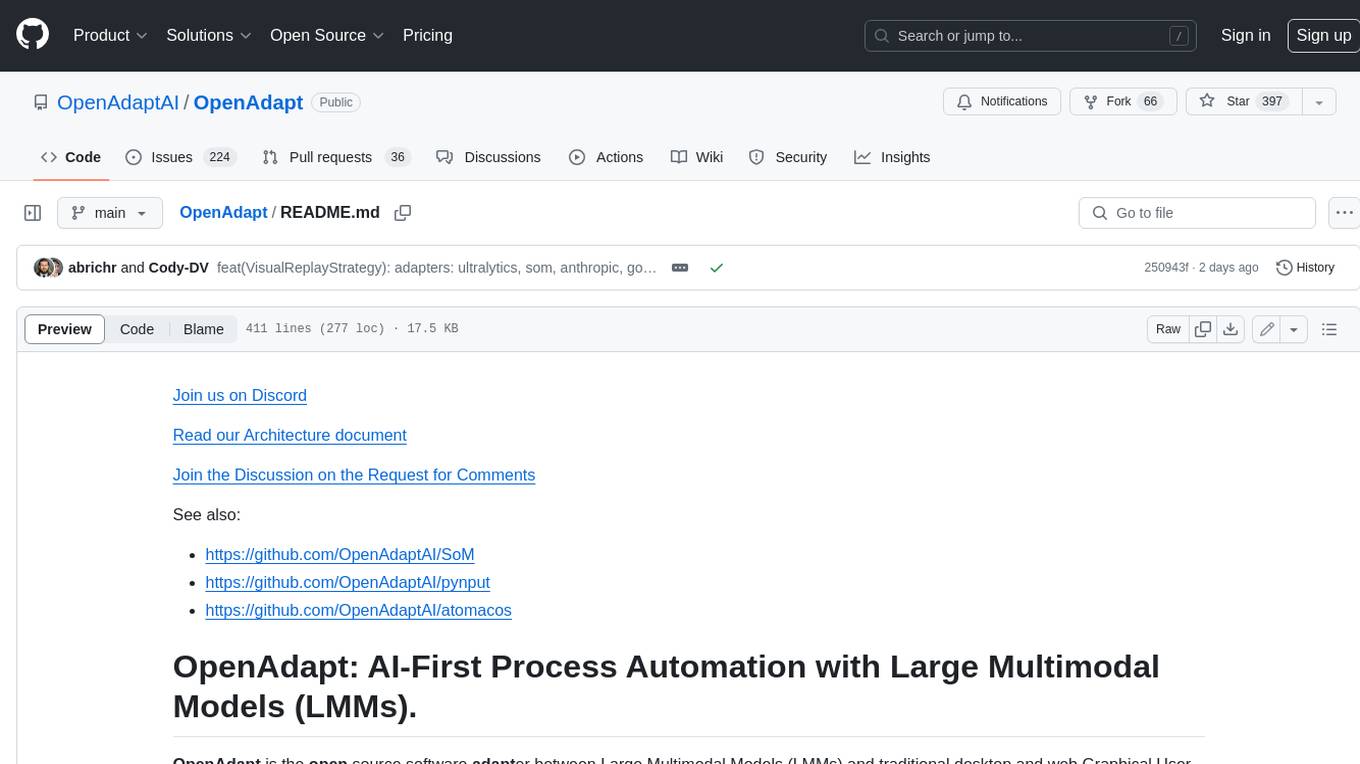This screenshot has width=1360, height=764.
Task: Open the OpenAdapt repository name link
Action: point(248,102)
